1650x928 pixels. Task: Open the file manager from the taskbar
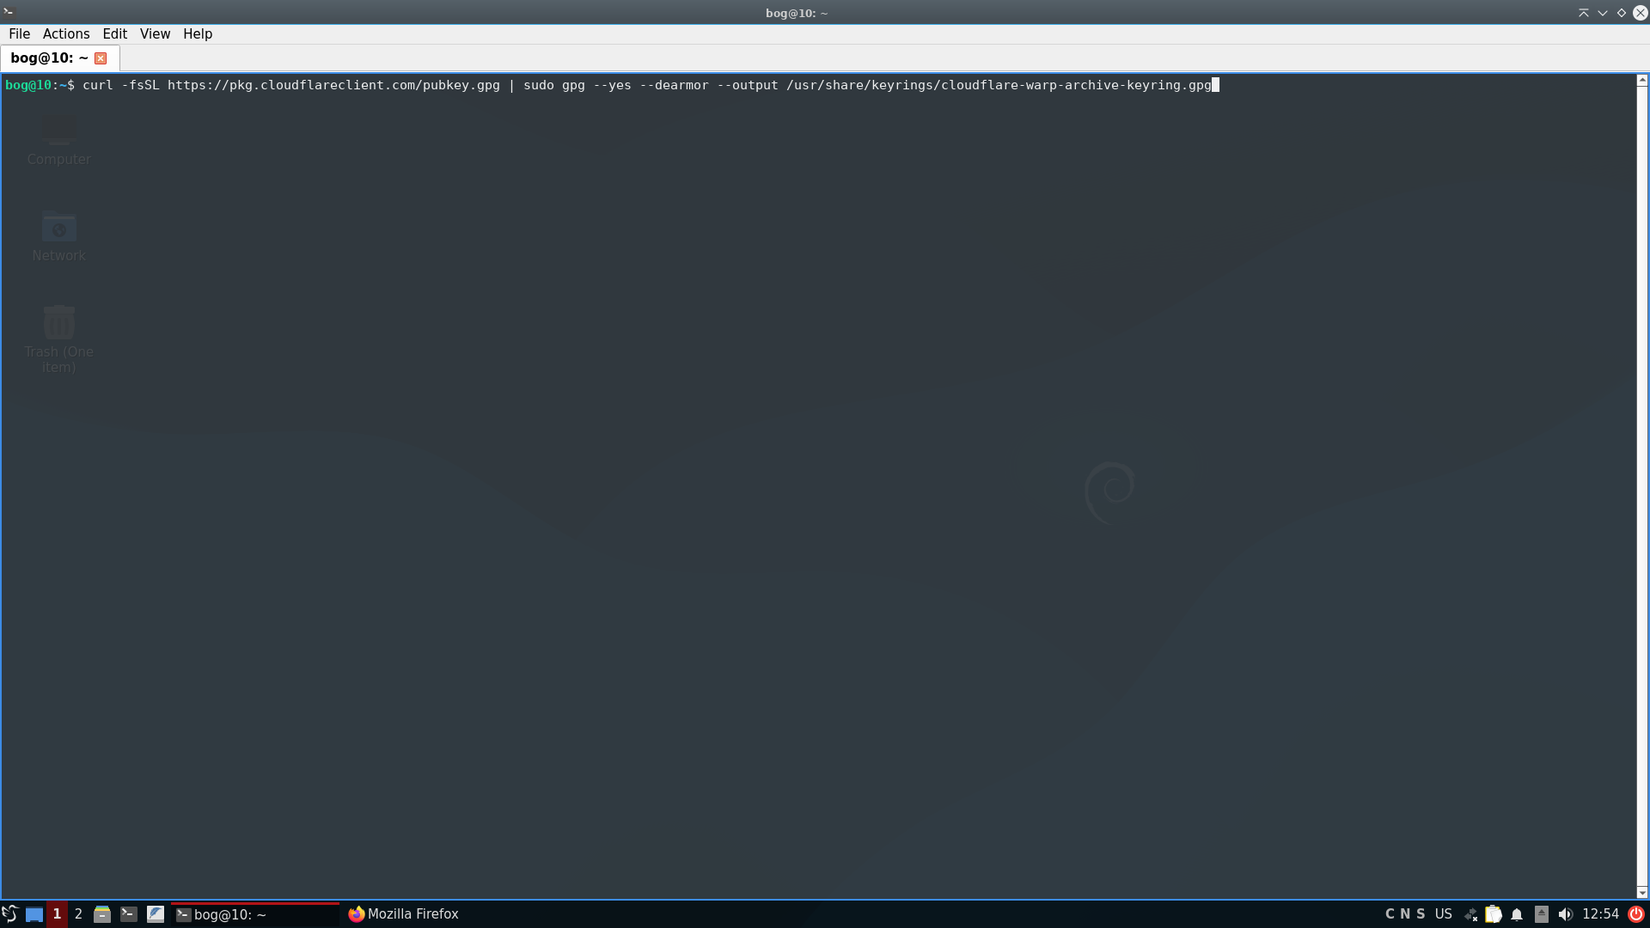coord(102,913)
